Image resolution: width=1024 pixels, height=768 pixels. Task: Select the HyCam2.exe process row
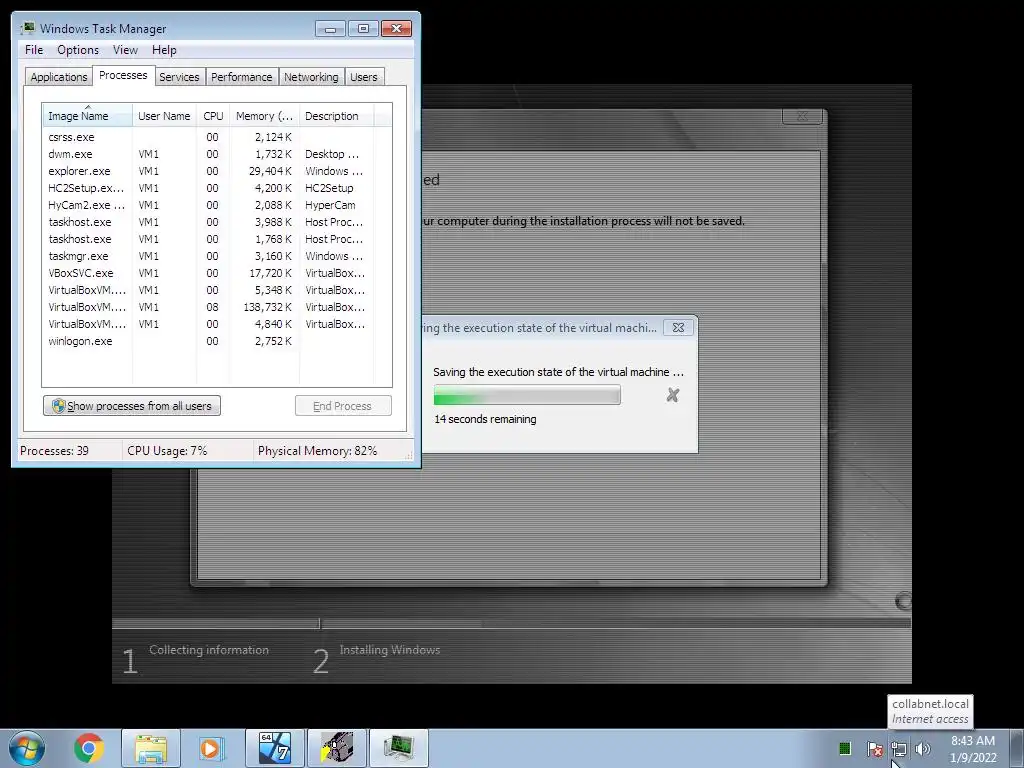tap(217, 205)
